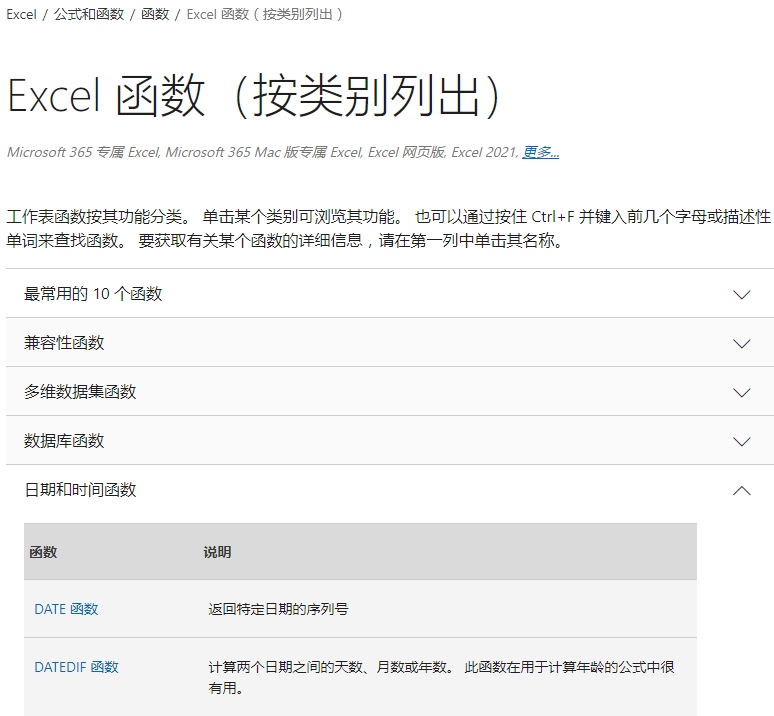
Task: Click the chevron beside 最常用的 10 个函数
Action: 741,294
